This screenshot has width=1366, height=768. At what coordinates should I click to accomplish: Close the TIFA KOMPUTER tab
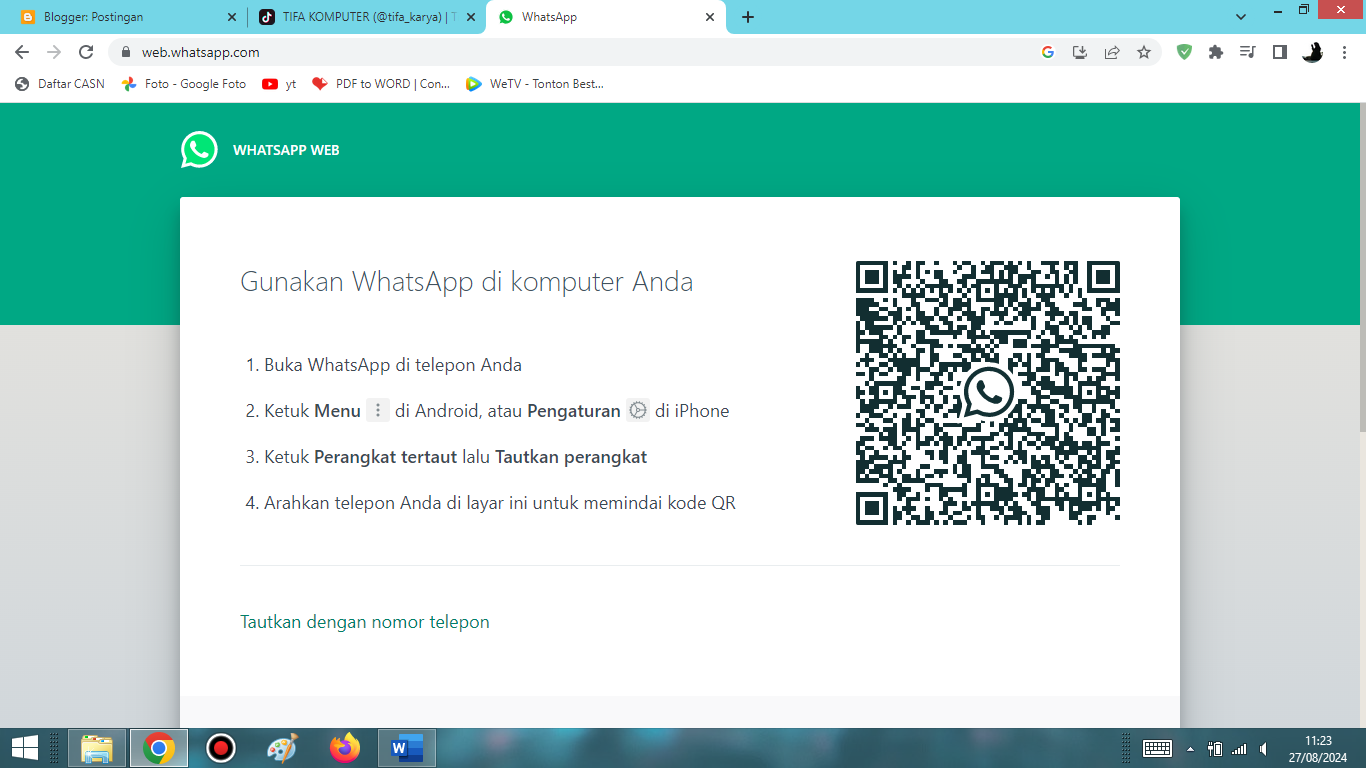click(x=471, y=17)
